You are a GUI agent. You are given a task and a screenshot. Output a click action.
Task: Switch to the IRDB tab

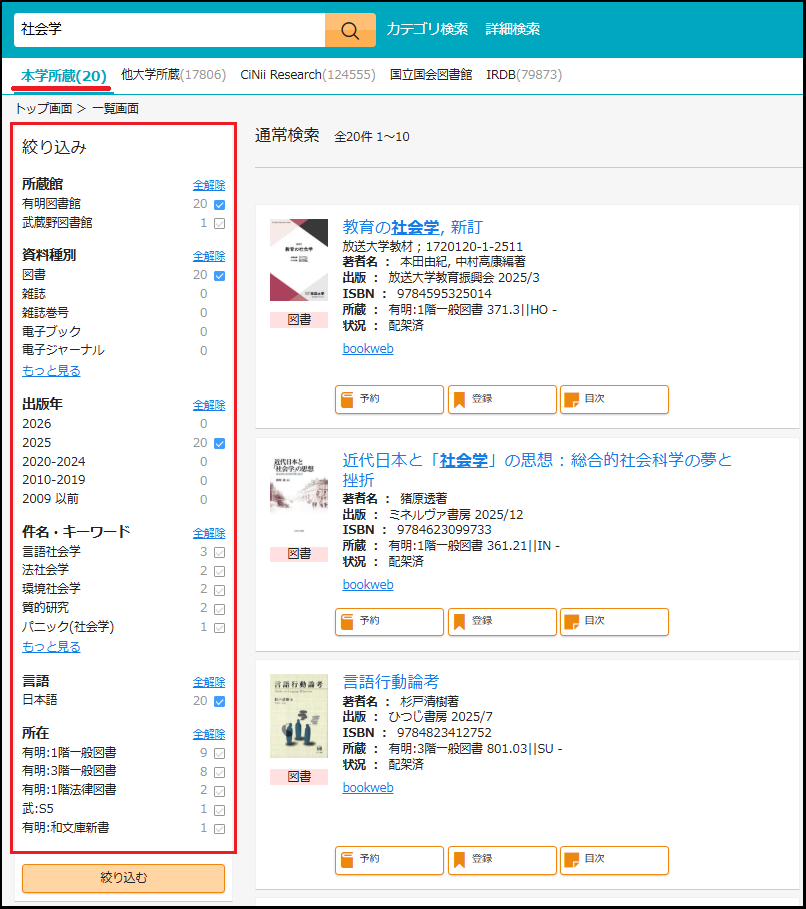524,75
